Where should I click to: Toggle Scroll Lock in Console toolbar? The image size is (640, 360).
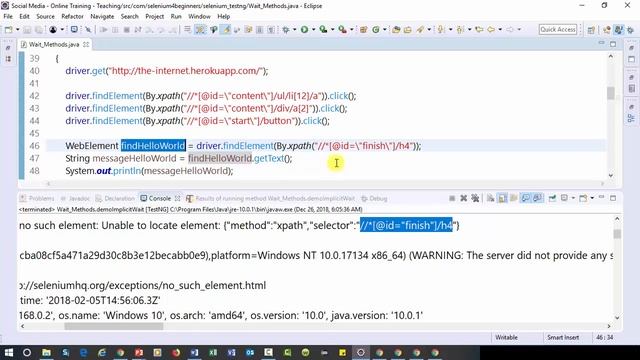pyautogui.click(x=502, y=198)
